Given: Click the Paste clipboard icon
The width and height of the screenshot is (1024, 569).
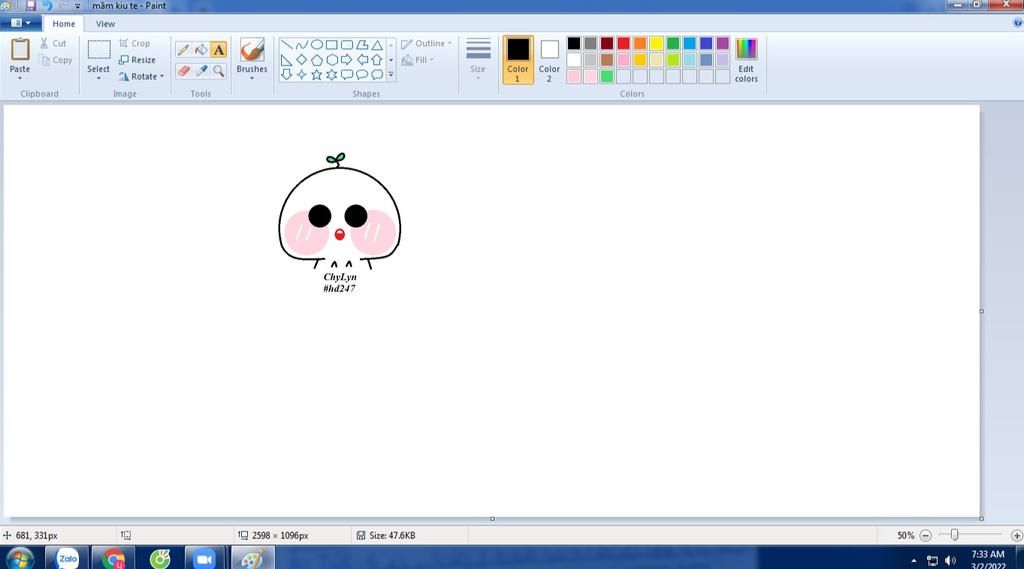Looking at the screenshot, I should (x=20, y=50).
